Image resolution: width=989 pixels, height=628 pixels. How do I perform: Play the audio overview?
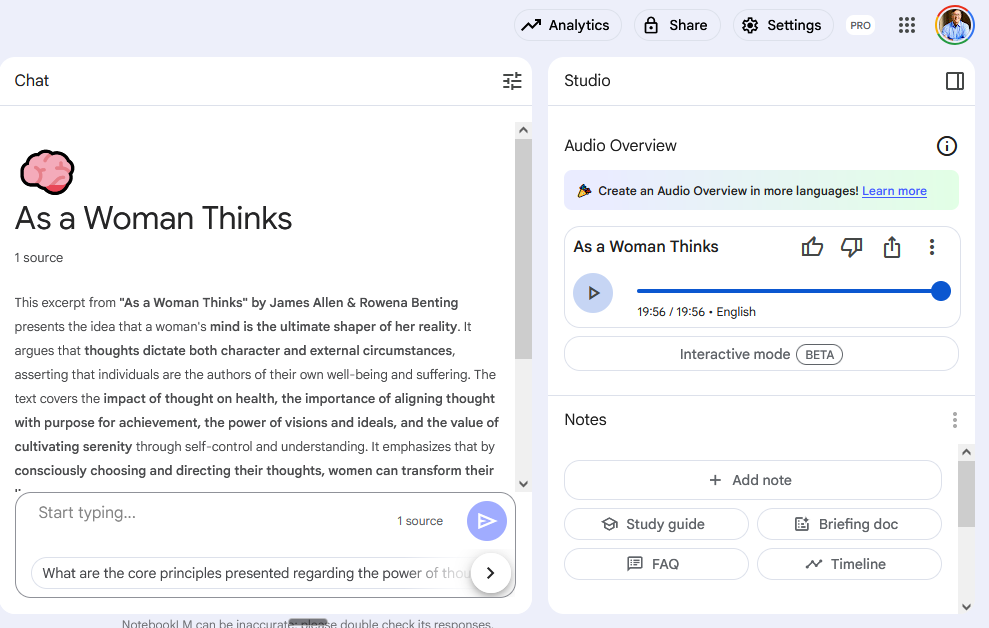(593, 293)
